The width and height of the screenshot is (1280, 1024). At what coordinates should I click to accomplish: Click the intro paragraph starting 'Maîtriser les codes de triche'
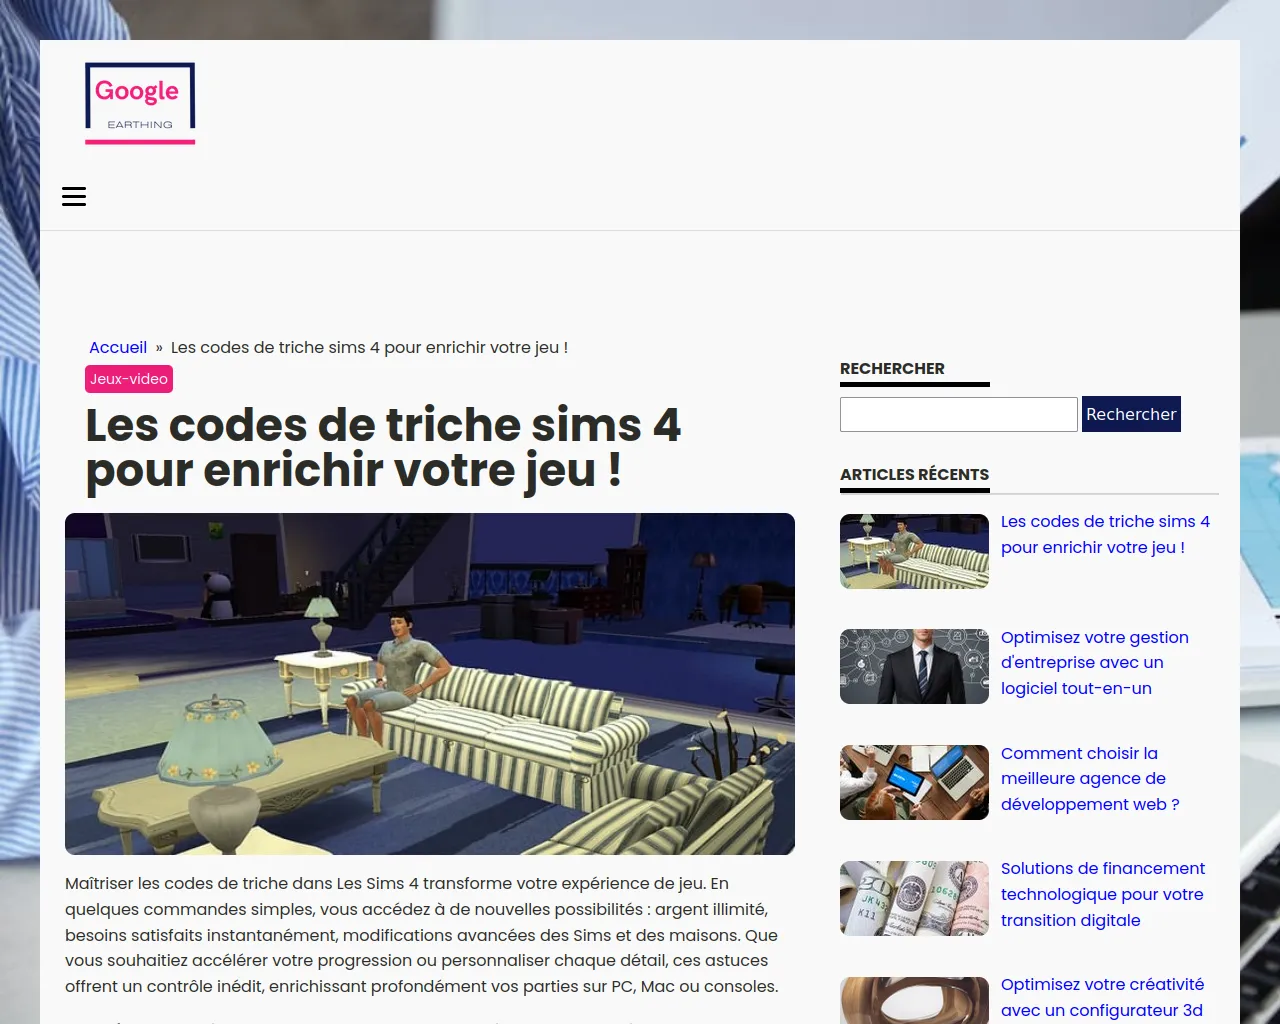click(x=422, y=935)
